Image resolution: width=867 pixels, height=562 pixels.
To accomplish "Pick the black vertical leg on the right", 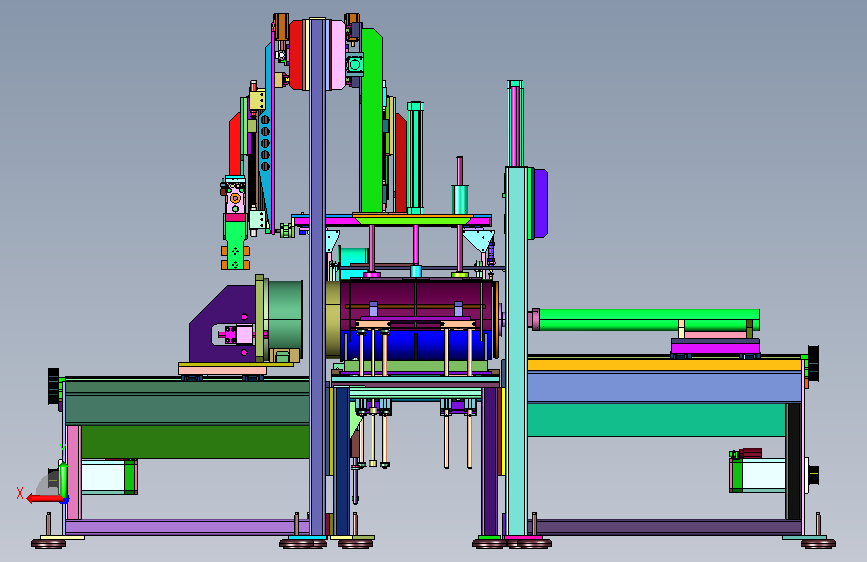I will (793, 461).
